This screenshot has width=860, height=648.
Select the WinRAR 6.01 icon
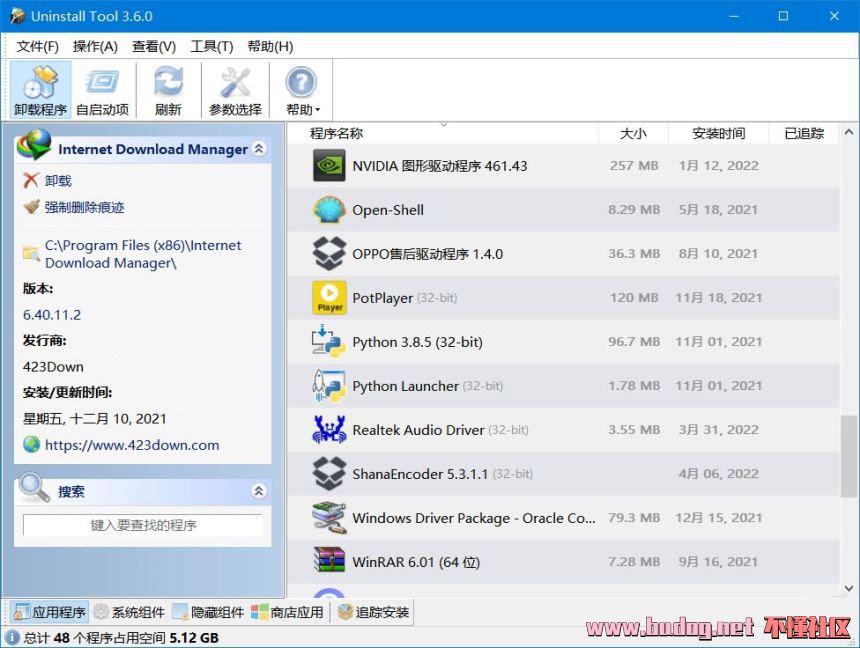tap(329, 562)
